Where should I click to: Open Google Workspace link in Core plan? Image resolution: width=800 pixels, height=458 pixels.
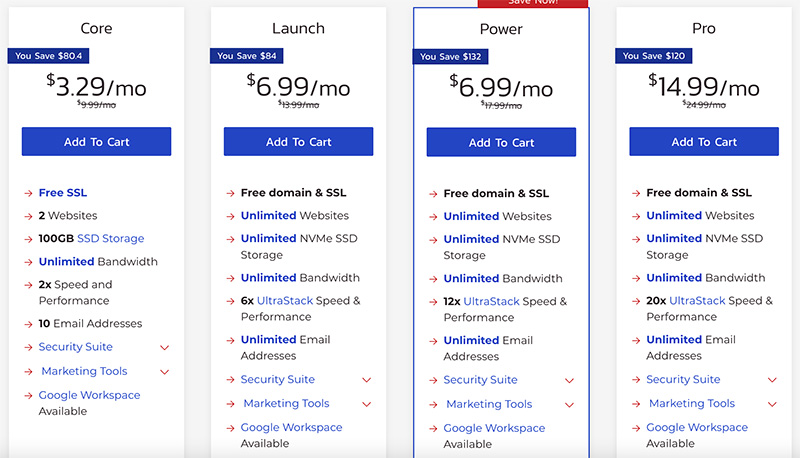click(89, 395)
